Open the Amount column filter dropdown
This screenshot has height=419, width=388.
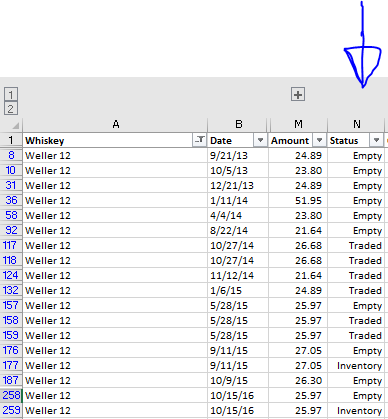pyautogui.click(x=319, y=140)
